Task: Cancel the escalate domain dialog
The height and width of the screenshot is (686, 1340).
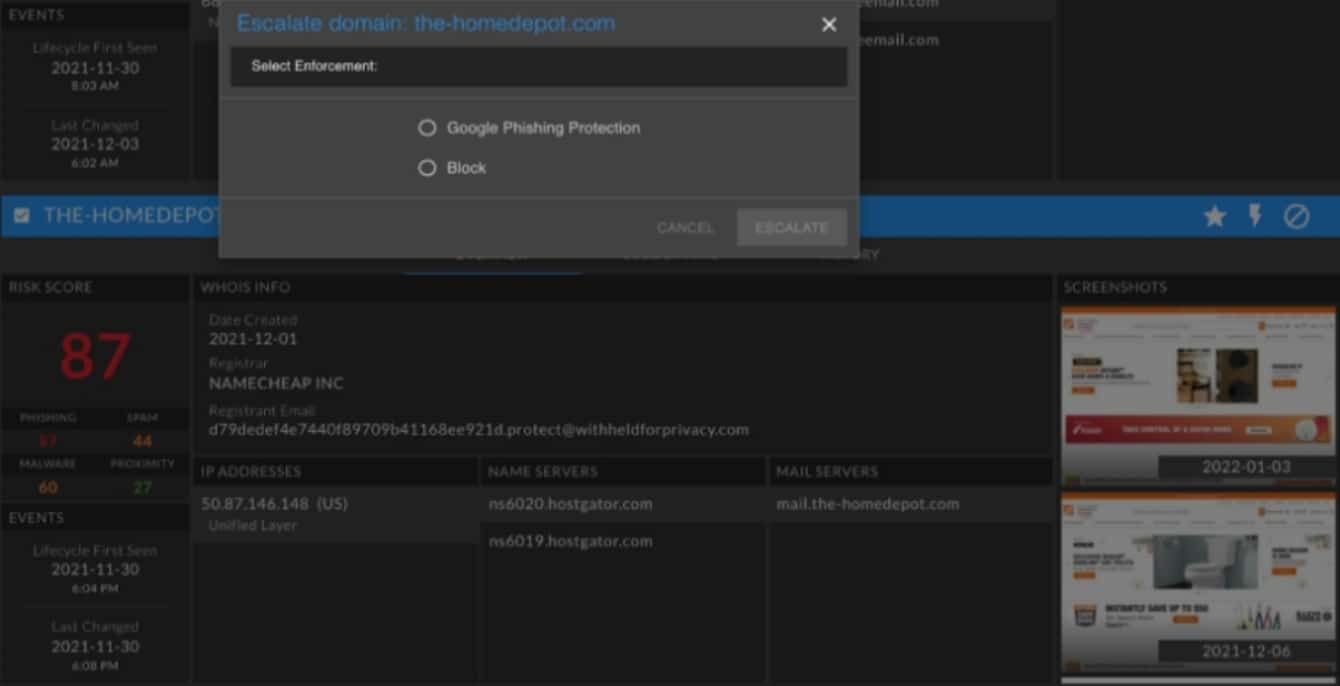Action: [685, 227]
